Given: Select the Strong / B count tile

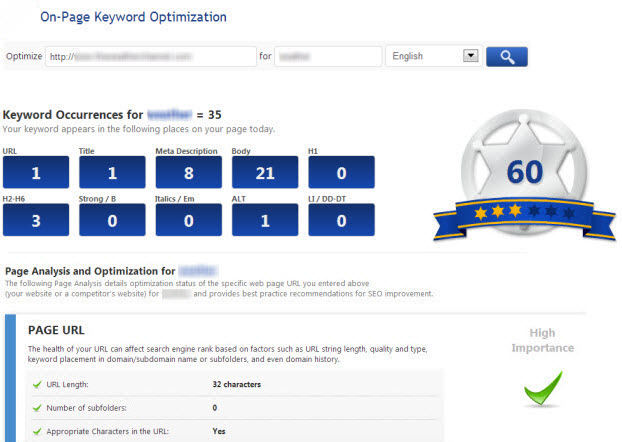Looking at the screenshot, I should [x=112, y=220].
